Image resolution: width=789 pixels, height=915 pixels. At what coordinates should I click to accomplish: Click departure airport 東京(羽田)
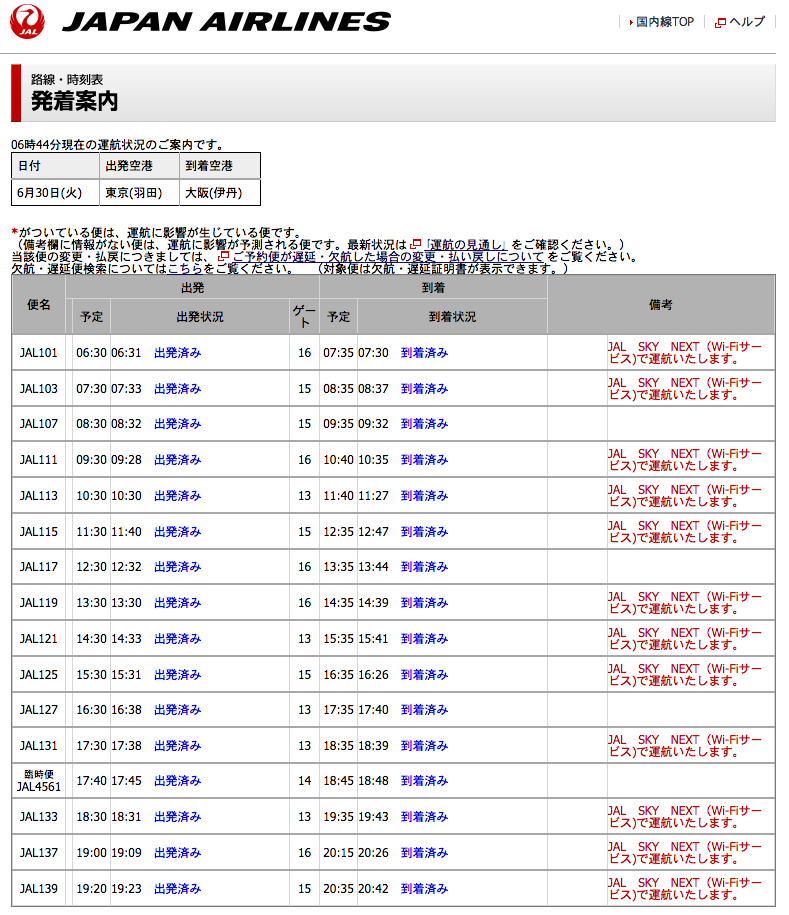[x=139, y=193]
